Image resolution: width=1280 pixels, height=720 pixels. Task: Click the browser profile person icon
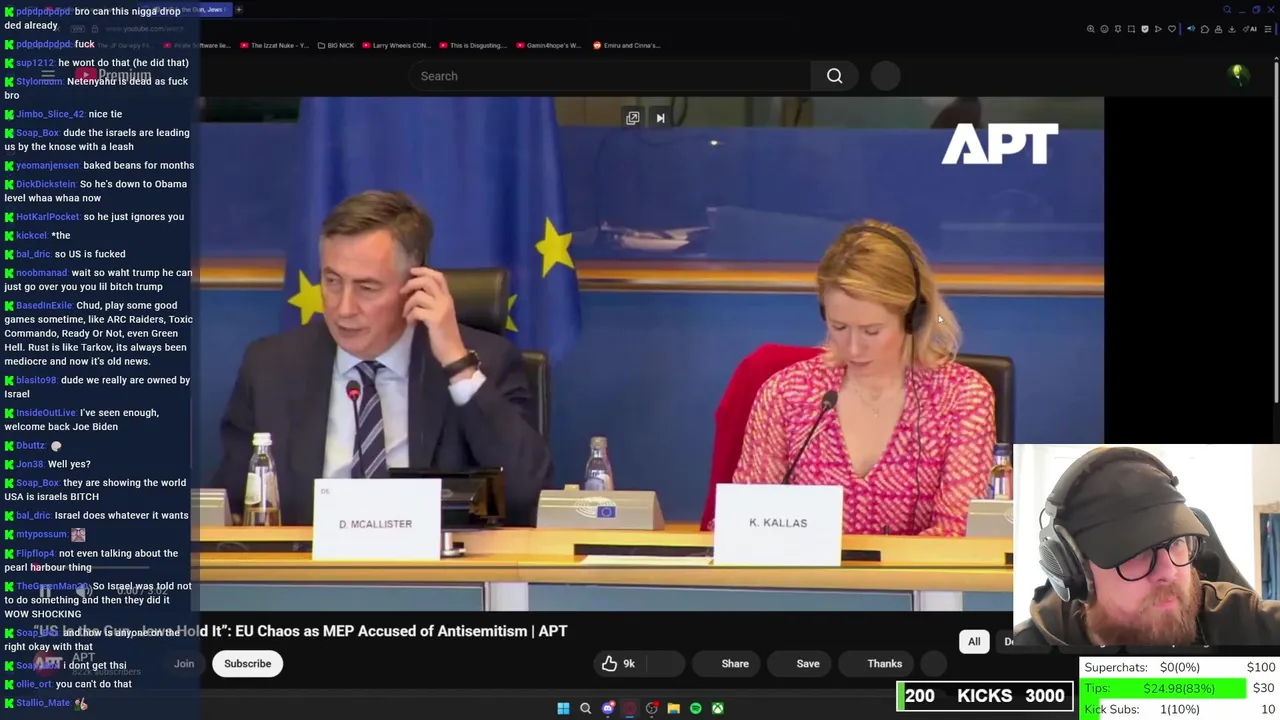click(1218, 29)
